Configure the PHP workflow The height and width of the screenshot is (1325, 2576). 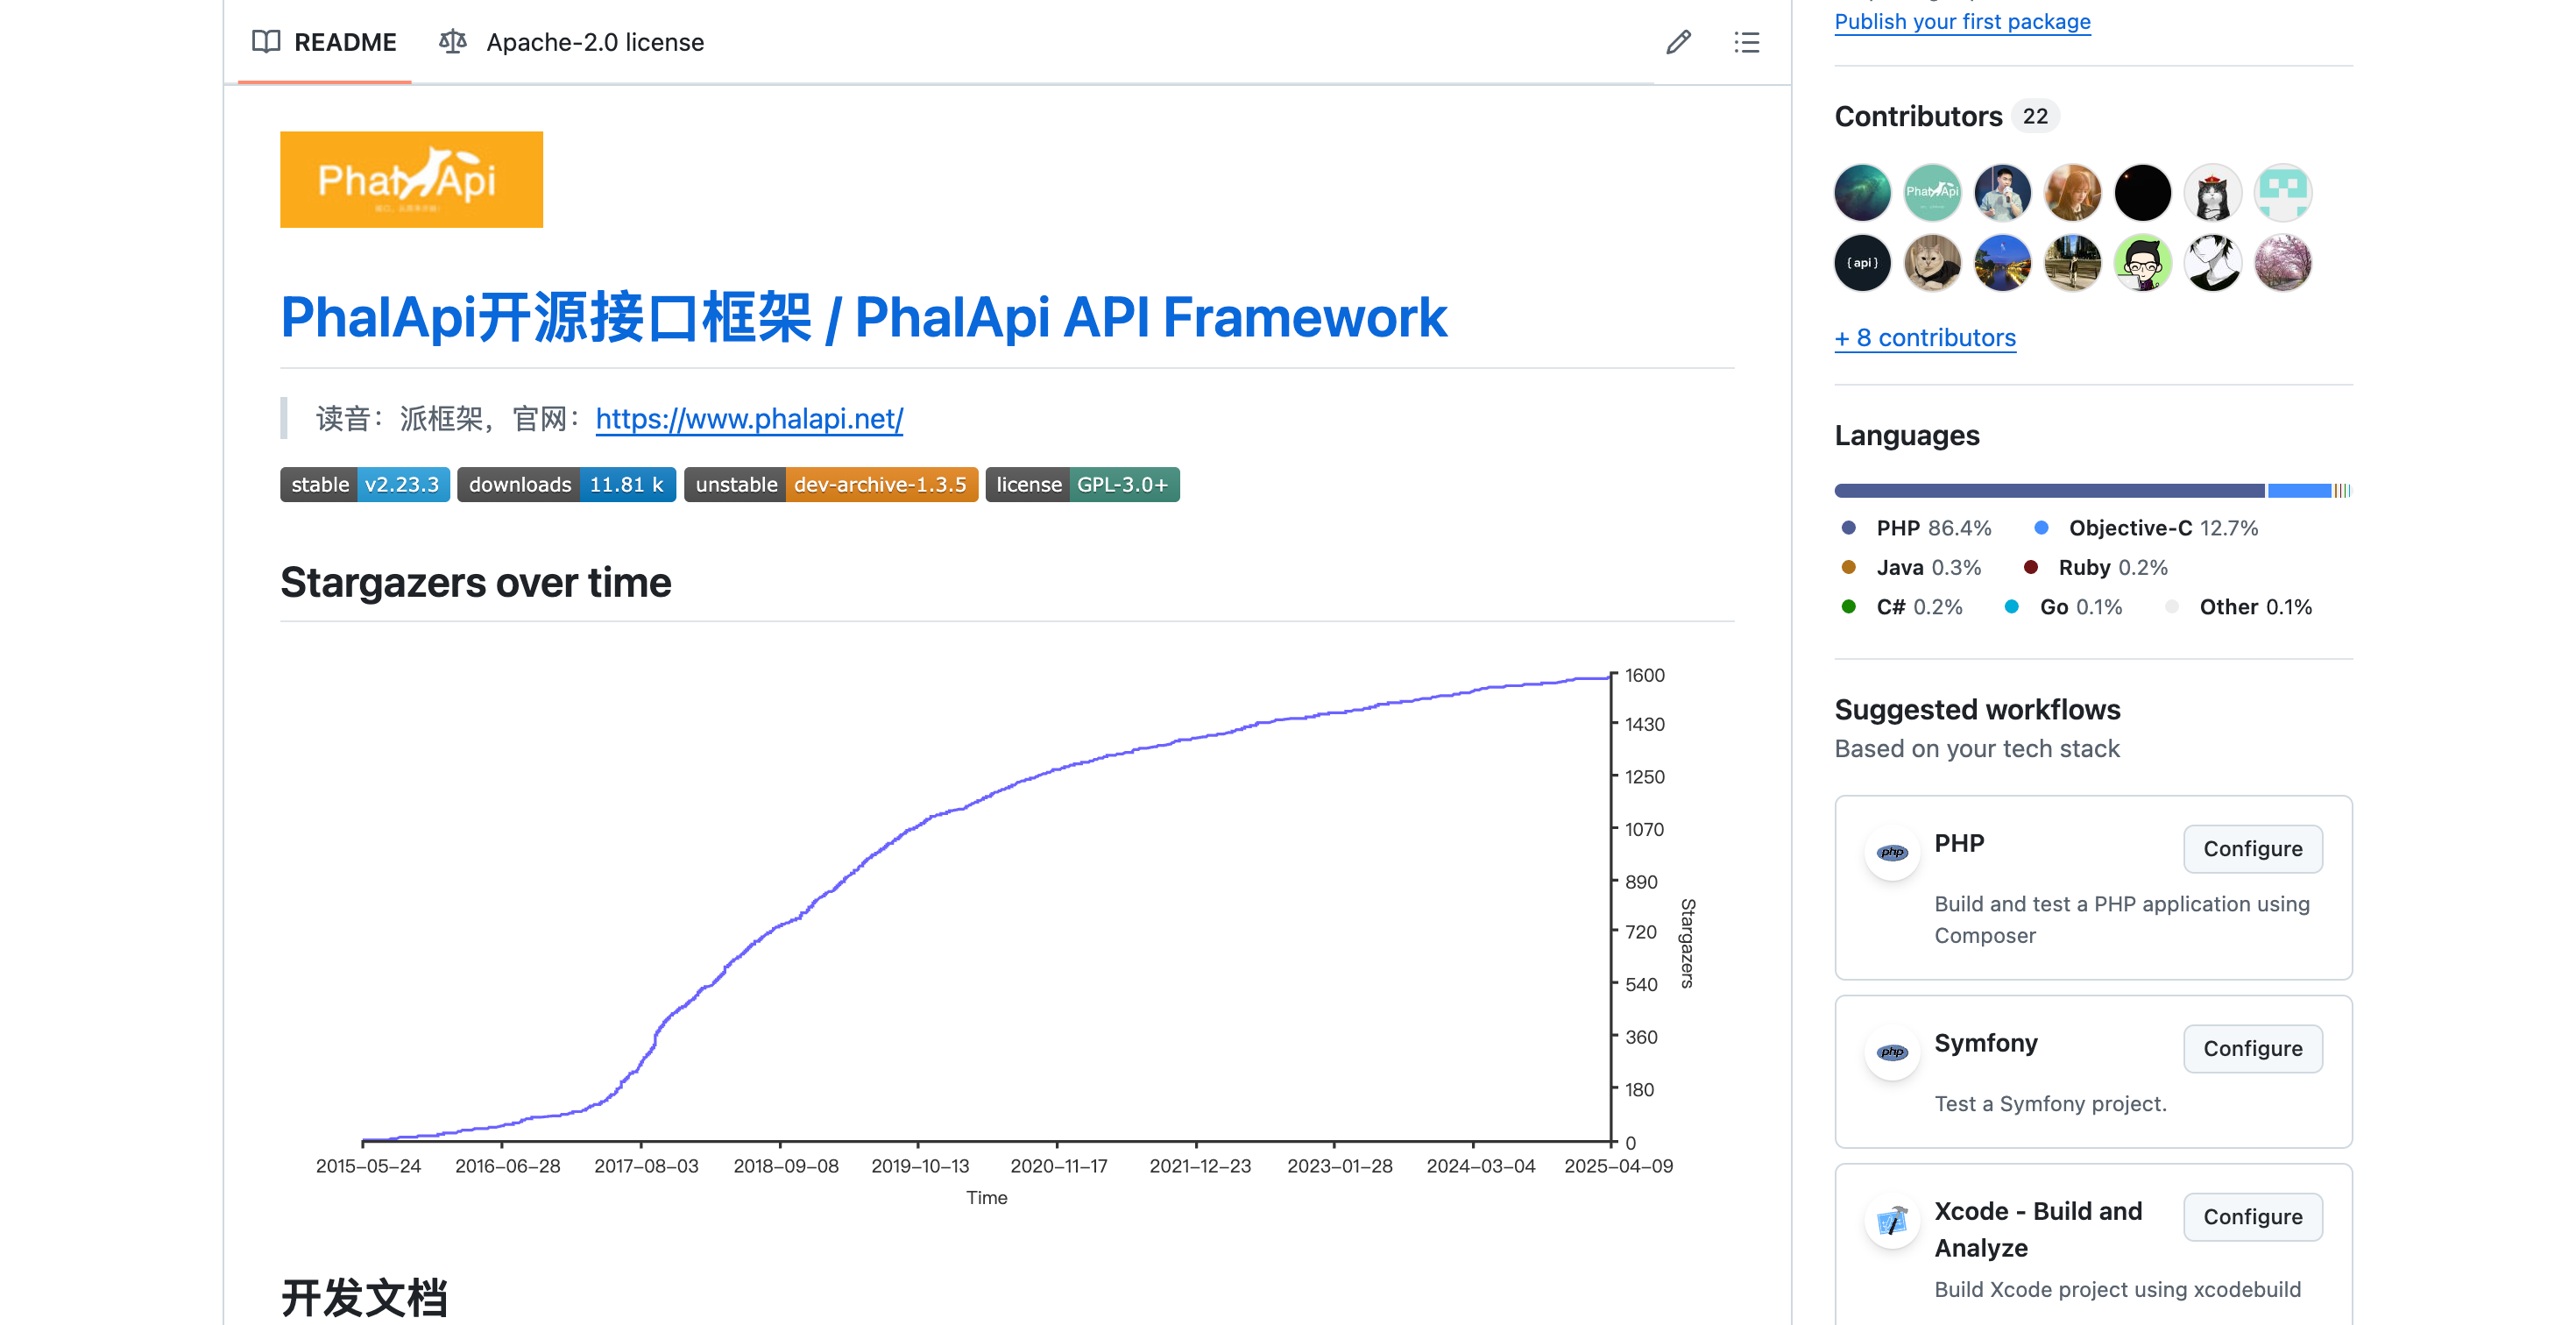coord(2251,848)
